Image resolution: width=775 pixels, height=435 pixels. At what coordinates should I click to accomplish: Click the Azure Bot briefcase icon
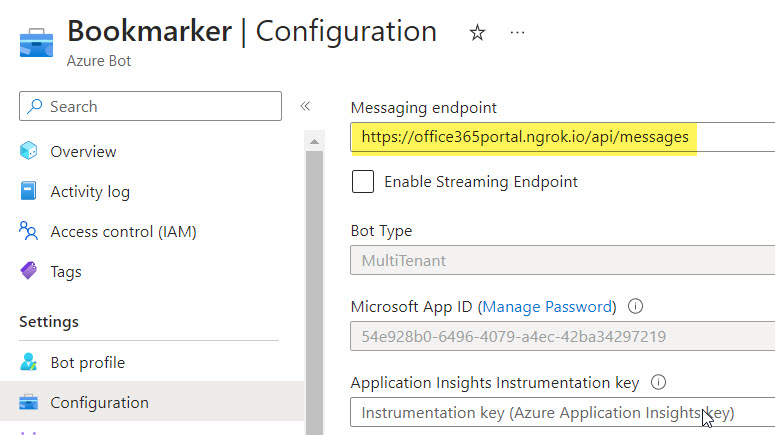(x=36, y=43)
